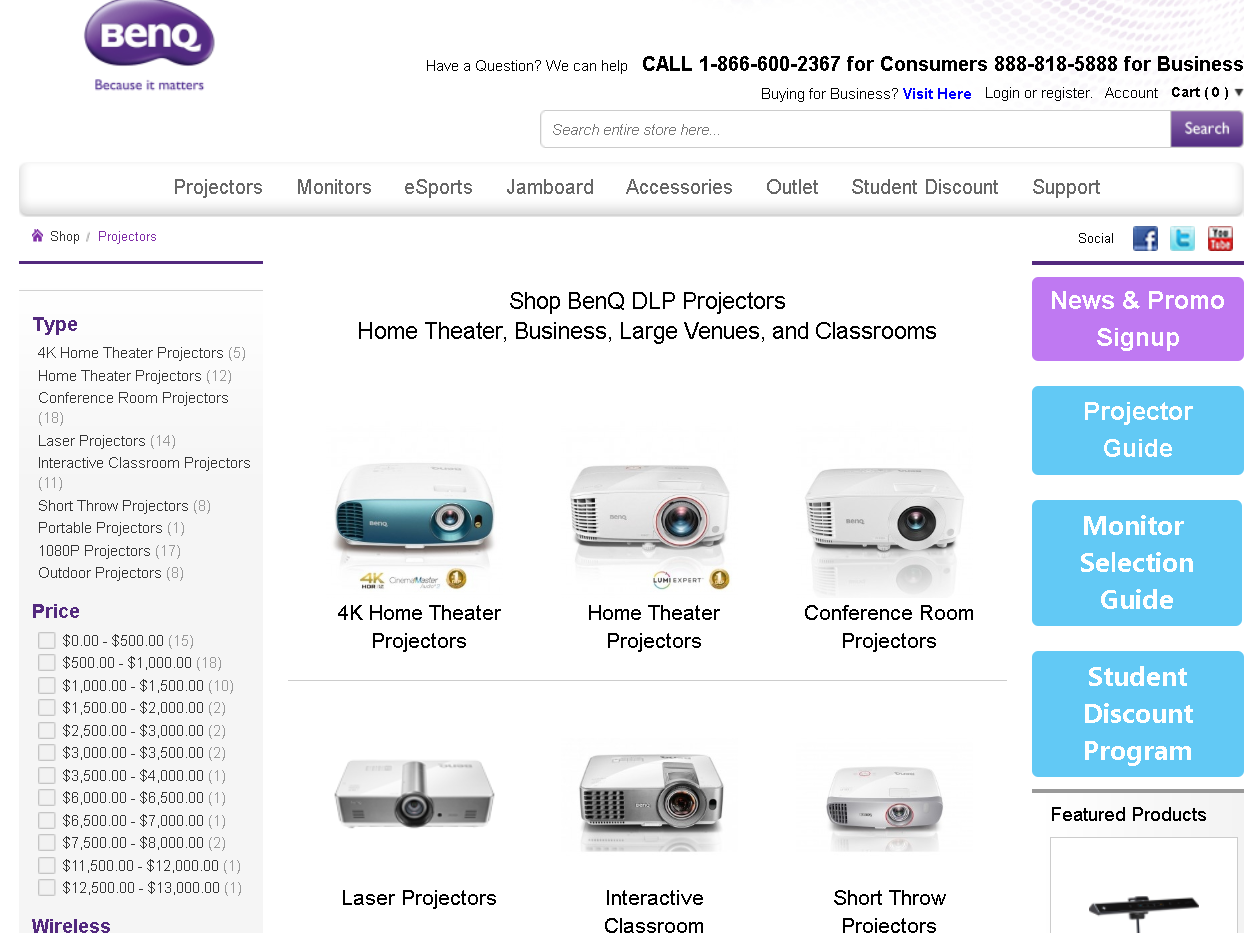
Task: Toggle the $1,000.00 - $1,500.00 price checkbox
Action: coord(47,685)
